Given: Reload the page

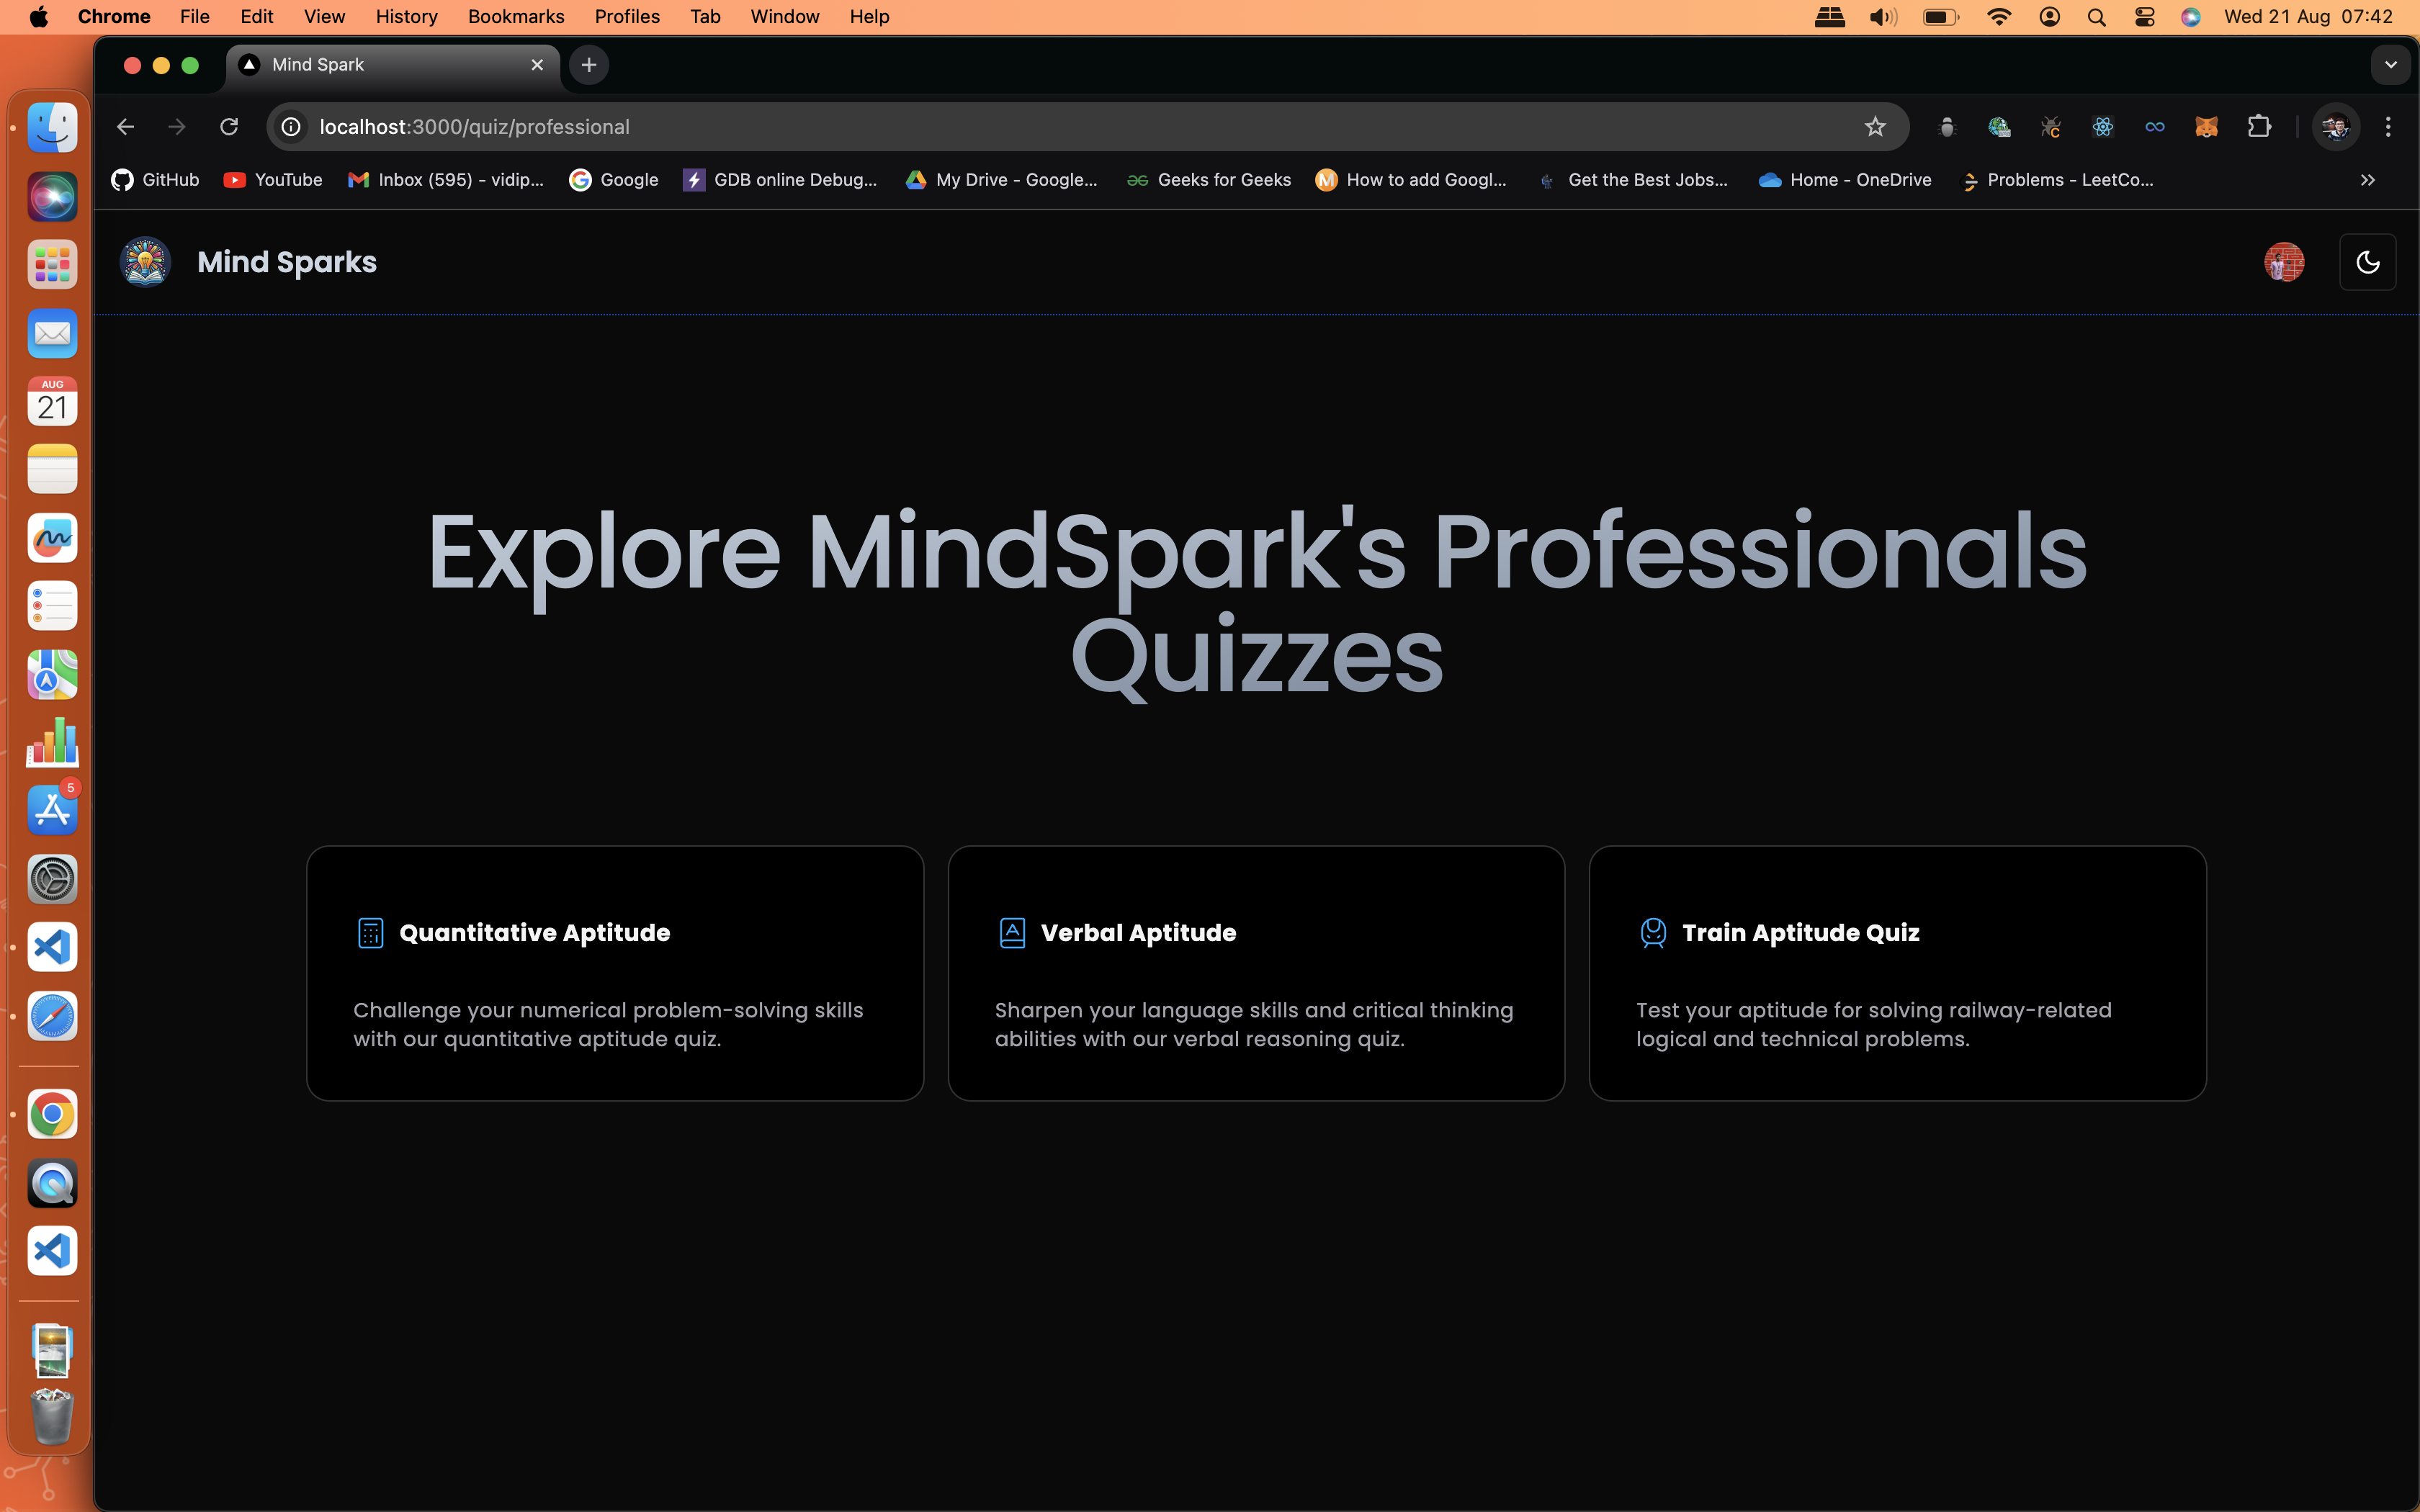Looking at the screenshot, I should tap(229, 127).
